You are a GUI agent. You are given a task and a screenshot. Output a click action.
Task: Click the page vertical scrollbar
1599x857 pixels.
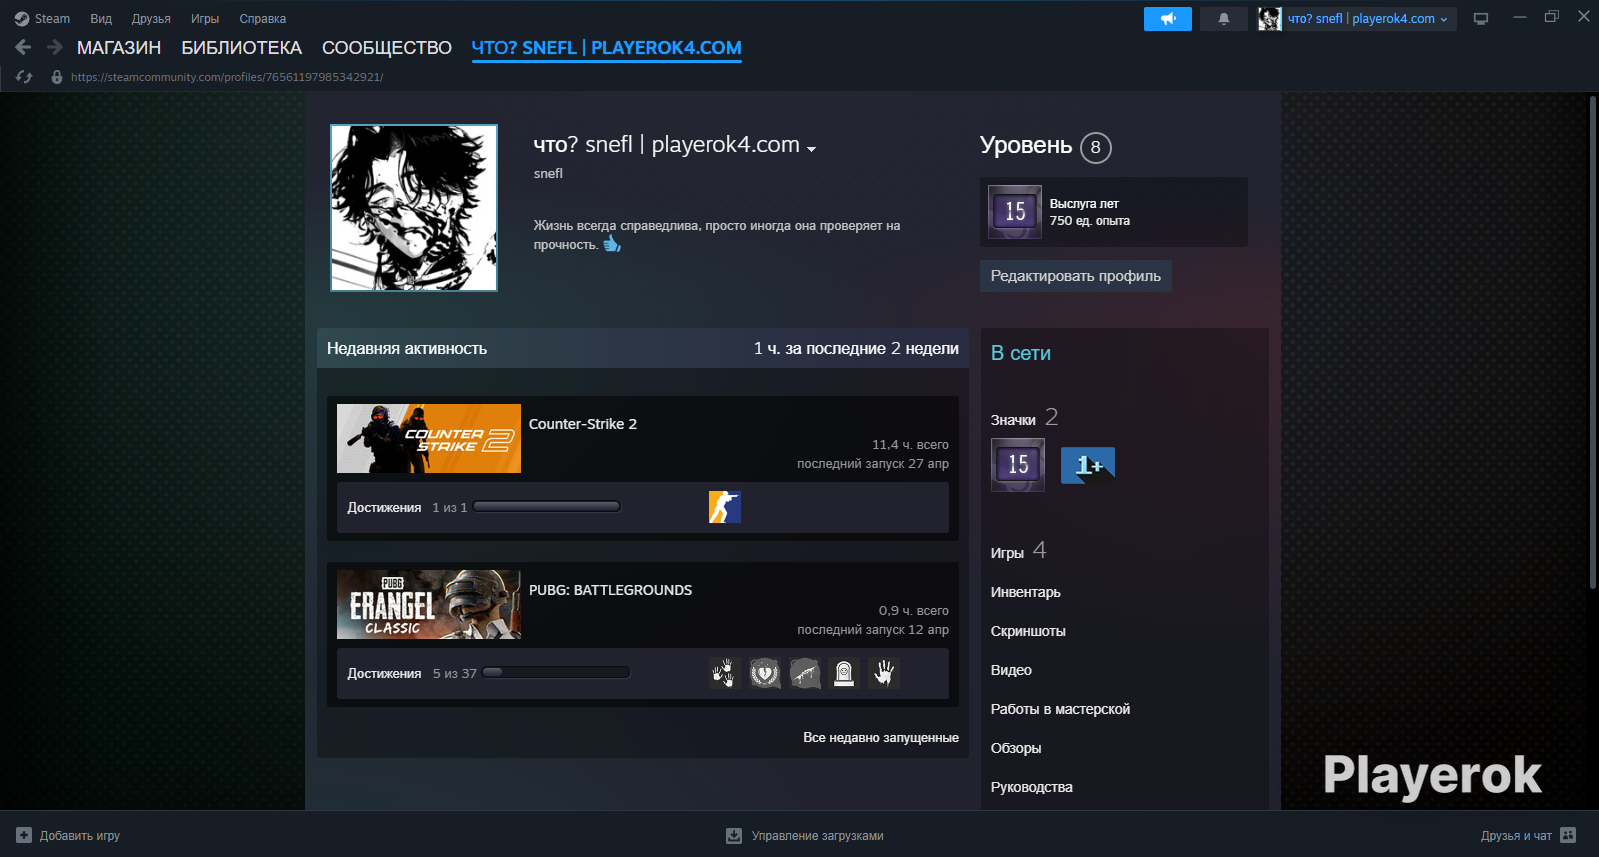point(1592,342)
